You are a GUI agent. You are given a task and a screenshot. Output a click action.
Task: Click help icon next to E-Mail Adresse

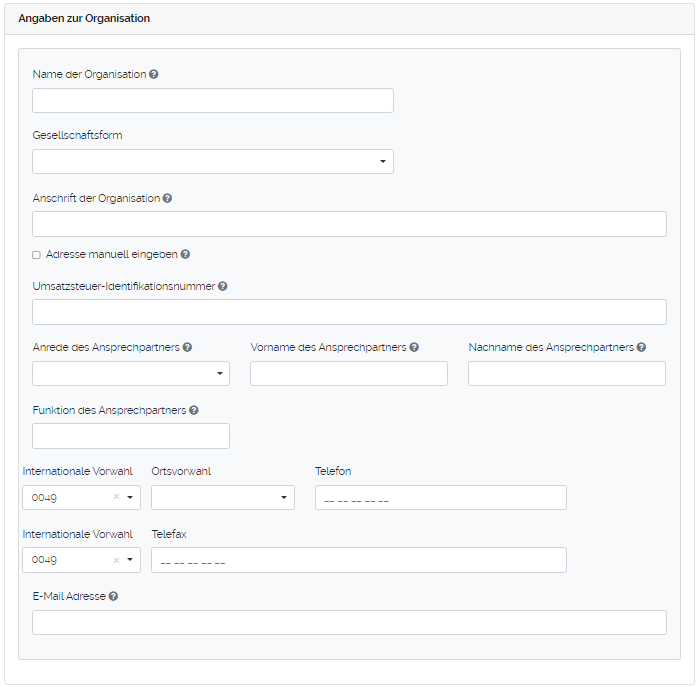[113, 596]
